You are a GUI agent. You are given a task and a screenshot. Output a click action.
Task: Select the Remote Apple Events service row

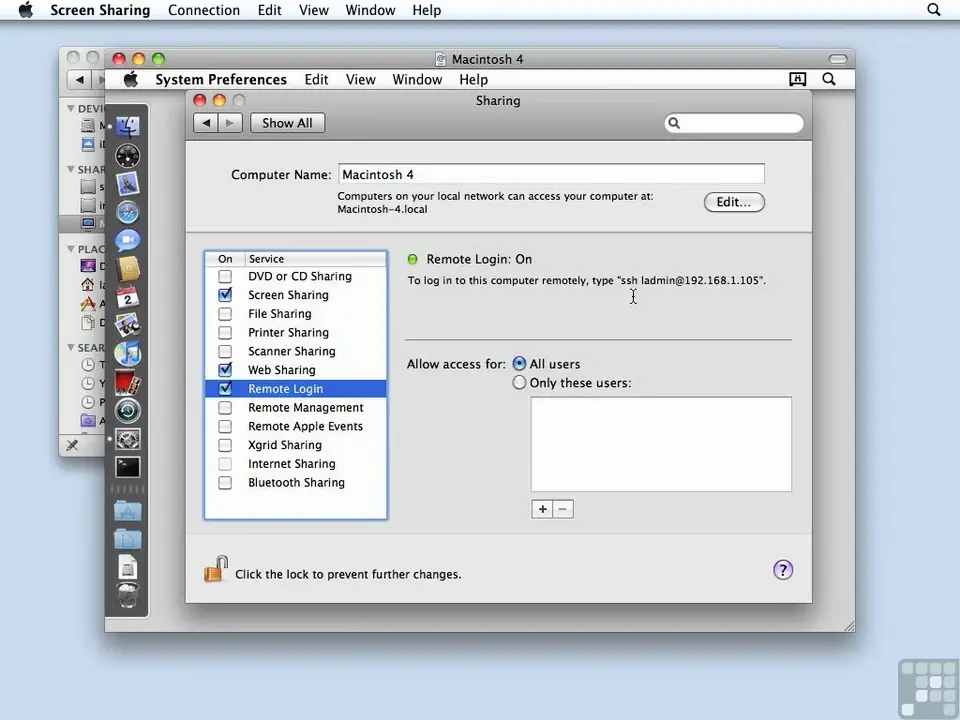click(296, 426)
